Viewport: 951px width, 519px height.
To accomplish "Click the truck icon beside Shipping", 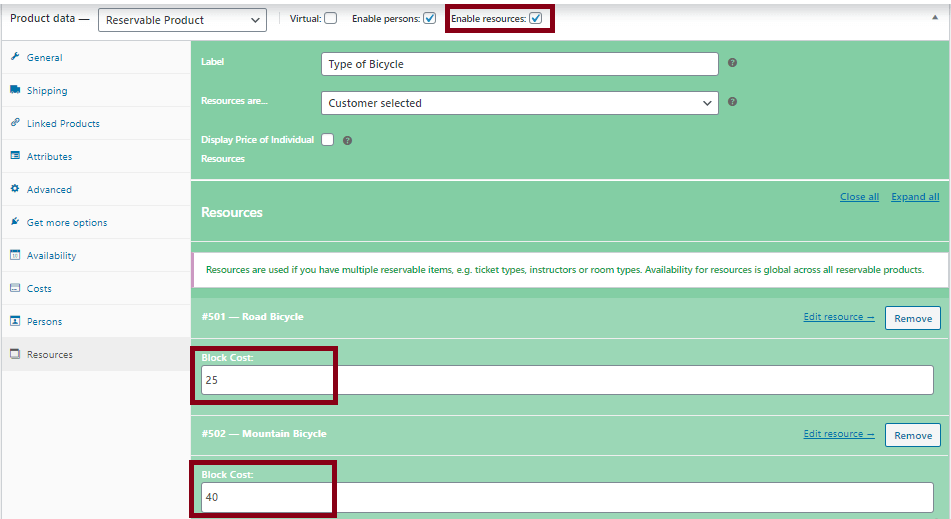I will (15, 90).
